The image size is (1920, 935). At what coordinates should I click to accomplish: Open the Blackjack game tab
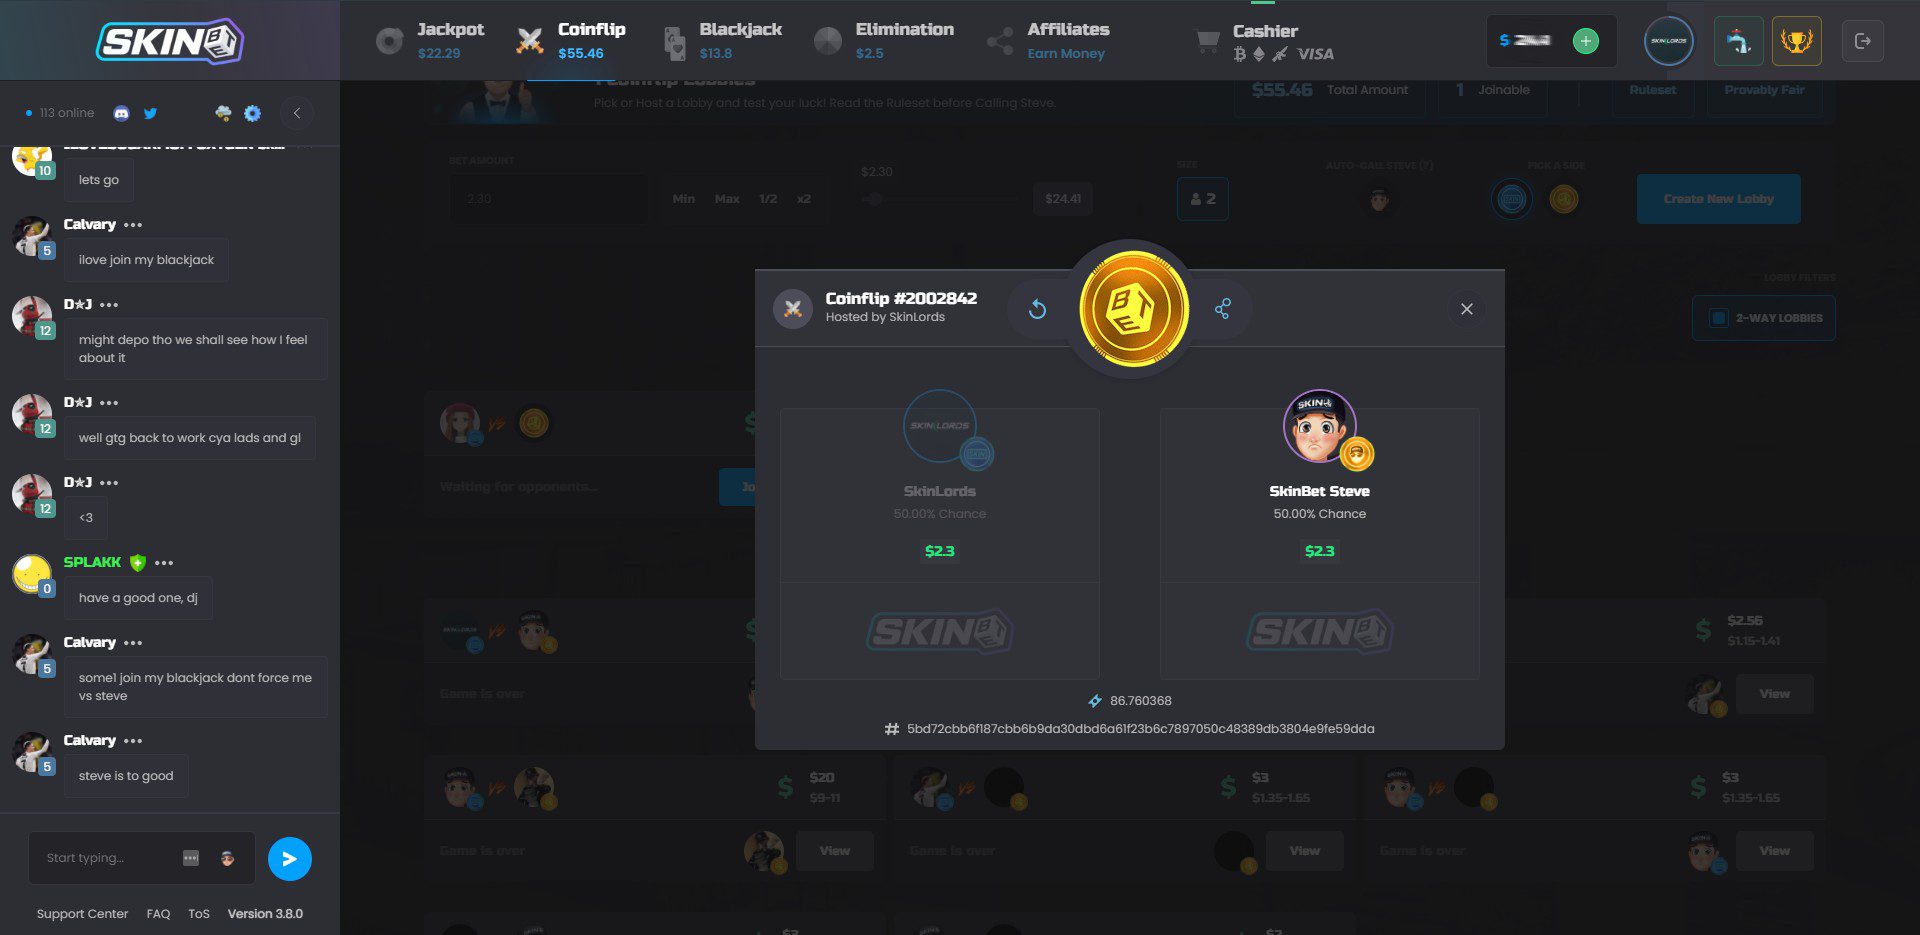(x=722, y=41)
